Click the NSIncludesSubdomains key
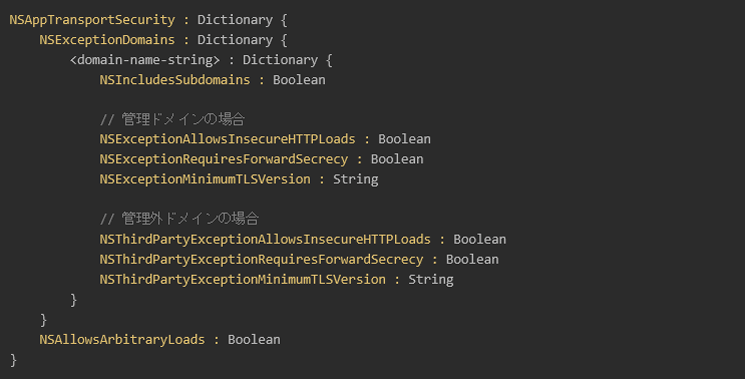Viewport: 745px width, 379px height. [175, 80]
